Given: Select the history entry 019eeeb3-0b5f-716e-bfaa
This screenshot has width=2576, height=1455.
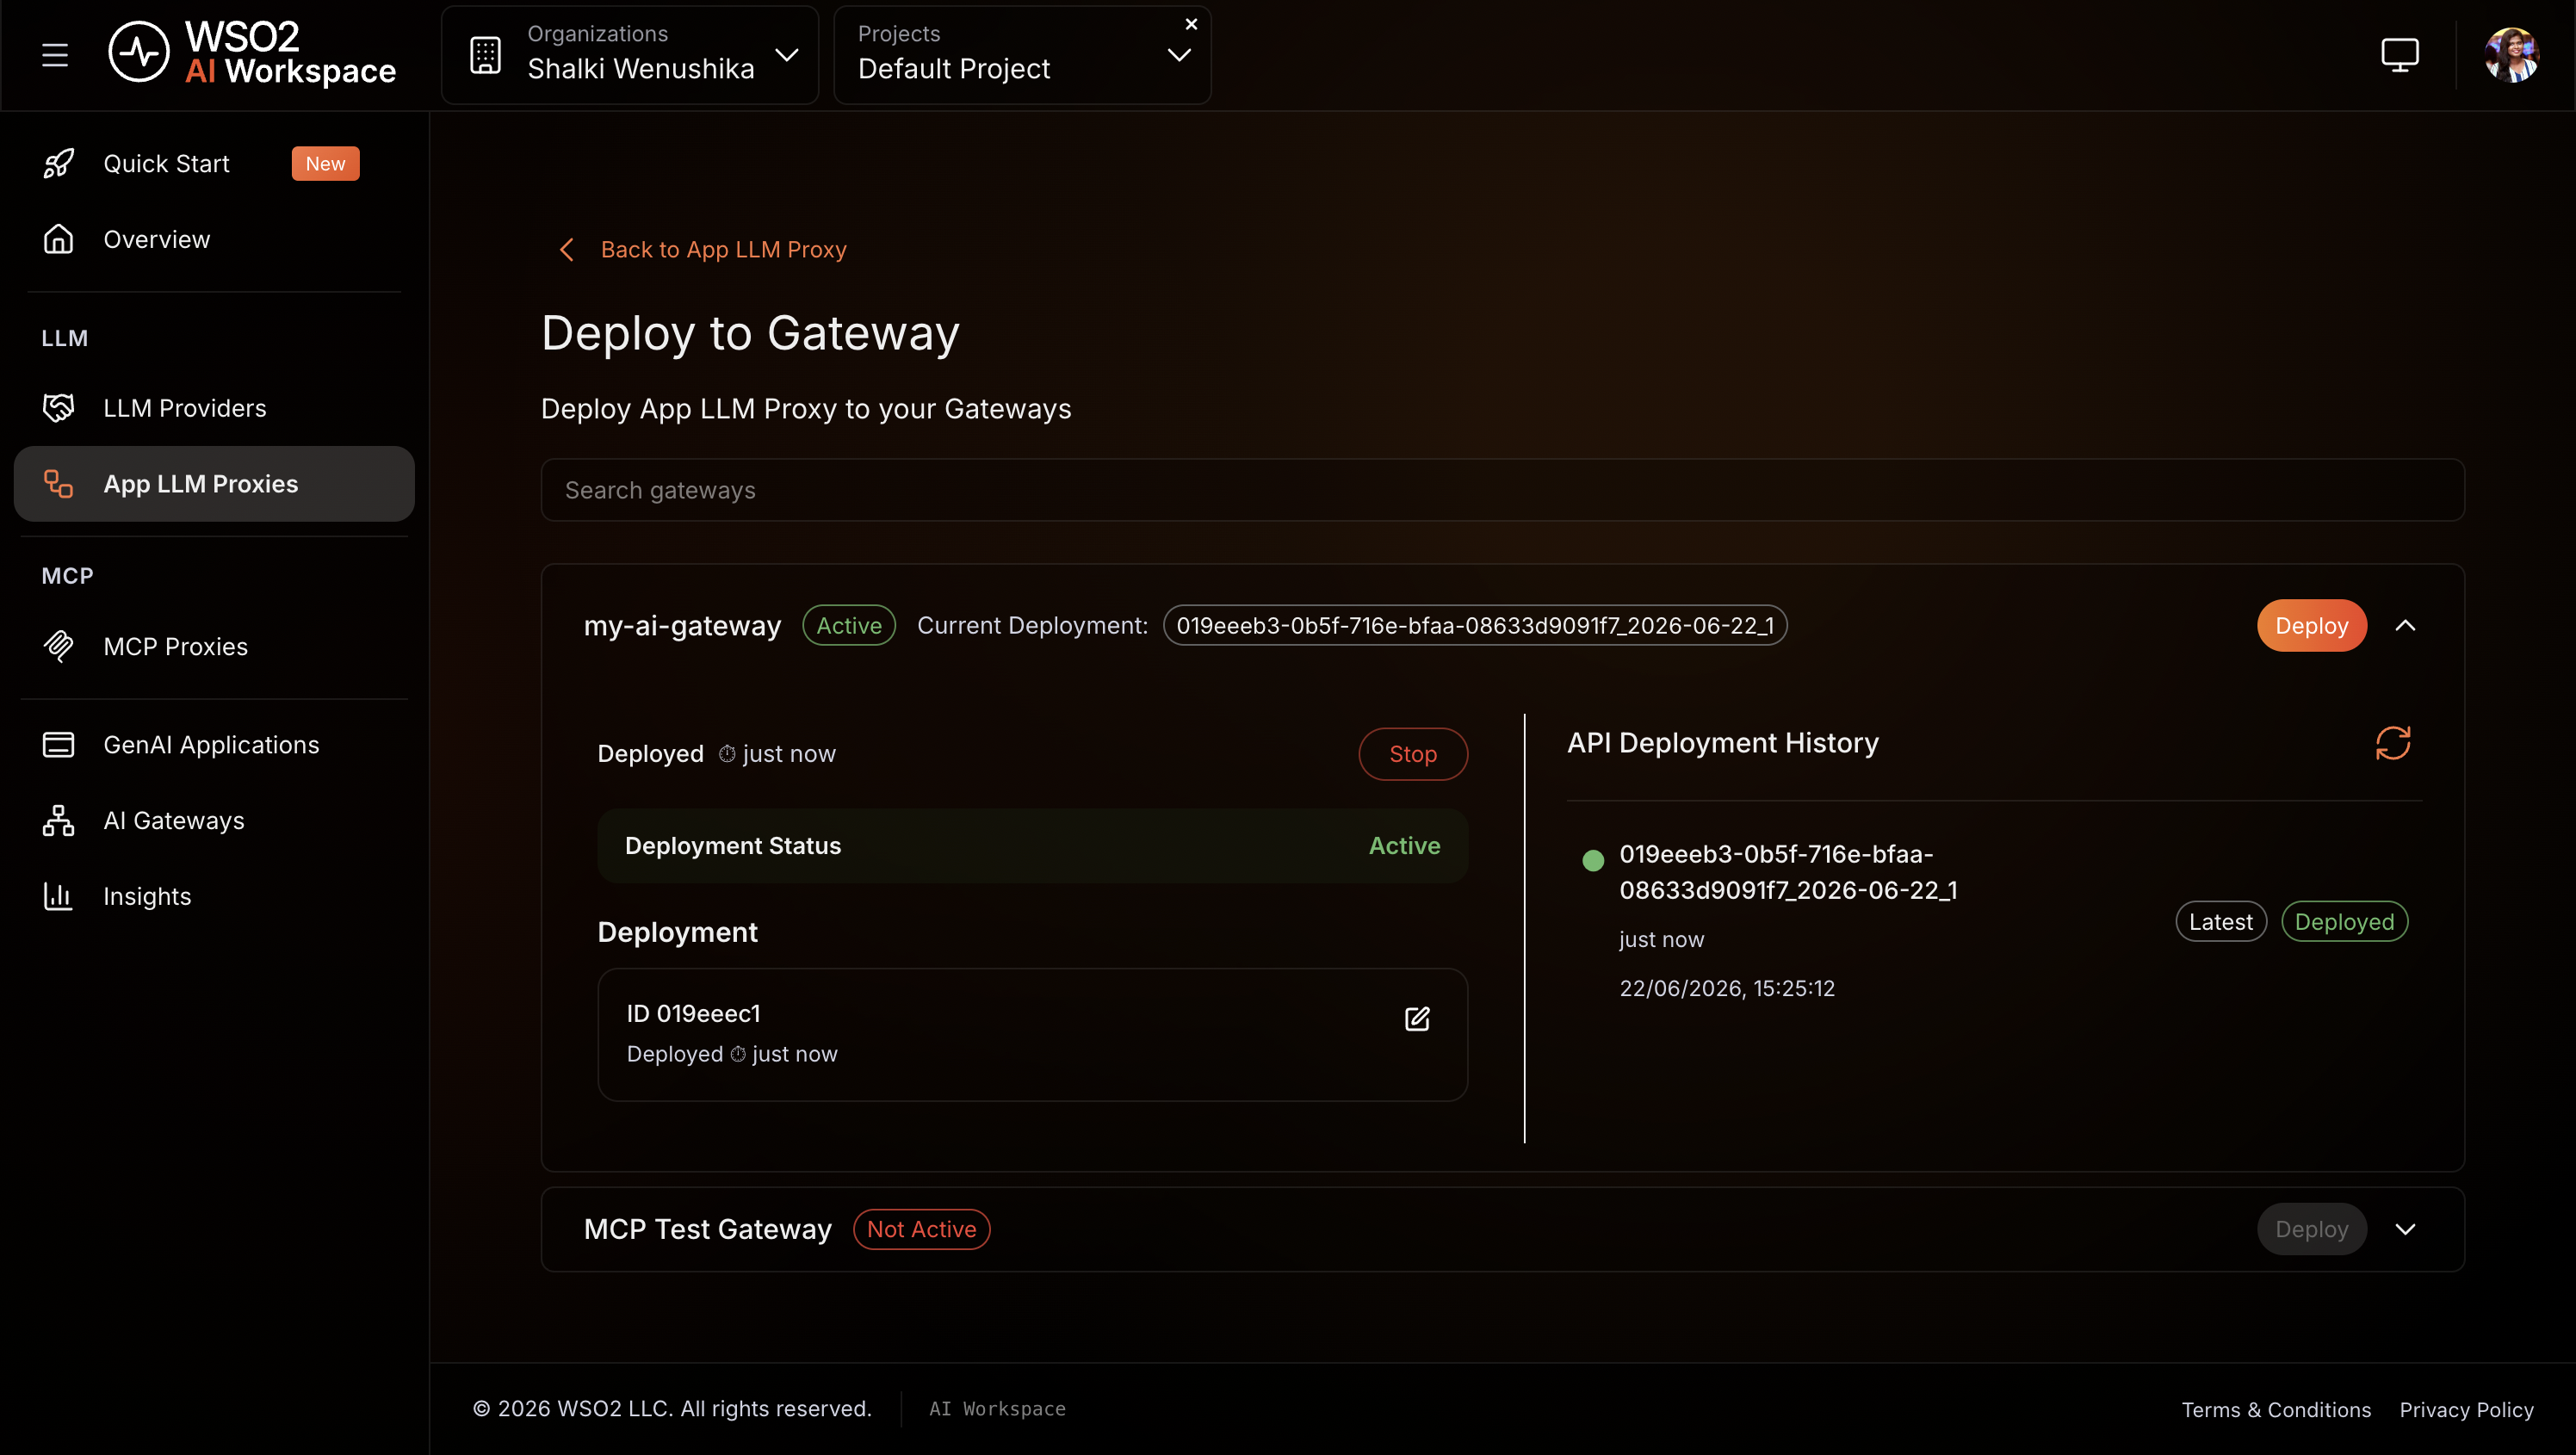Looking at the screenshot, I should [x=1788, y=872].
